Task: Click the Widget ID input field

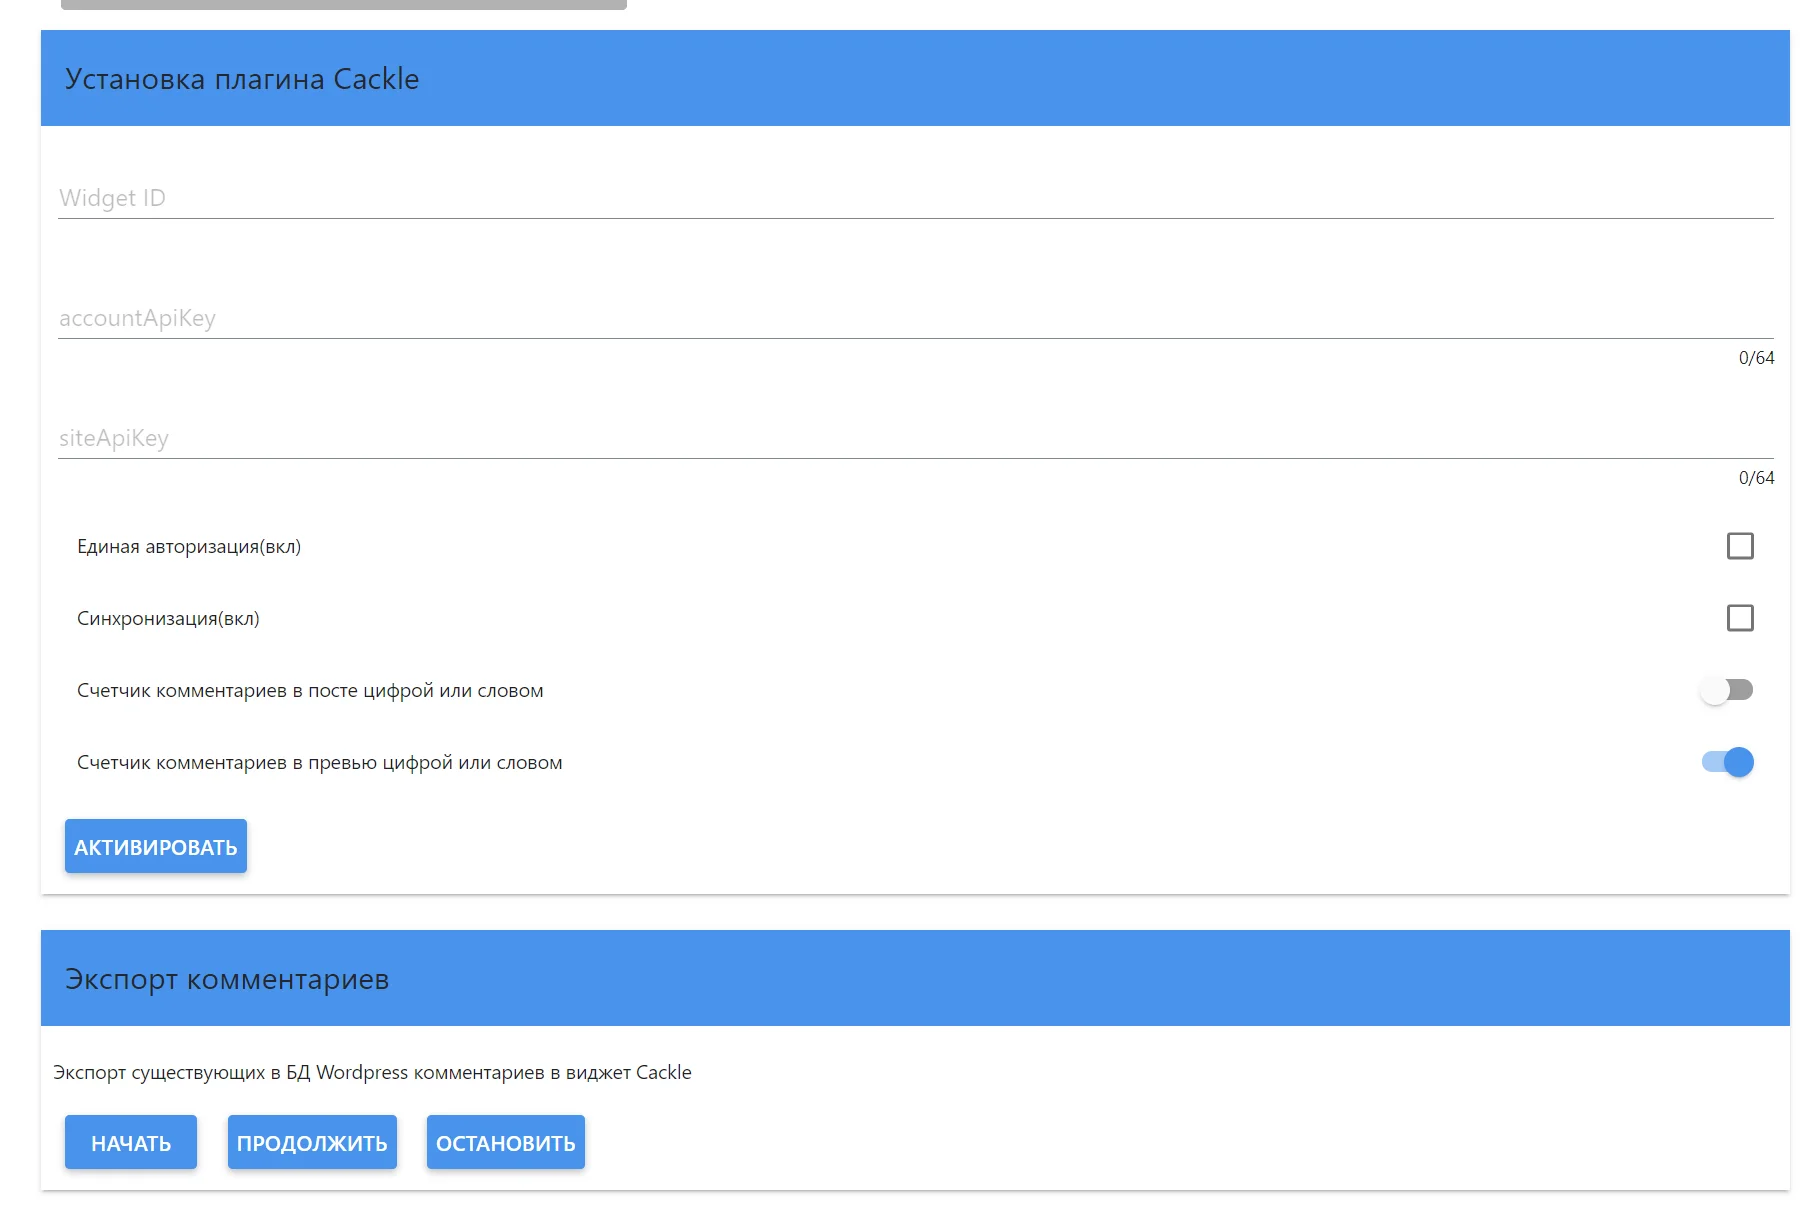Action: [915, 198]
